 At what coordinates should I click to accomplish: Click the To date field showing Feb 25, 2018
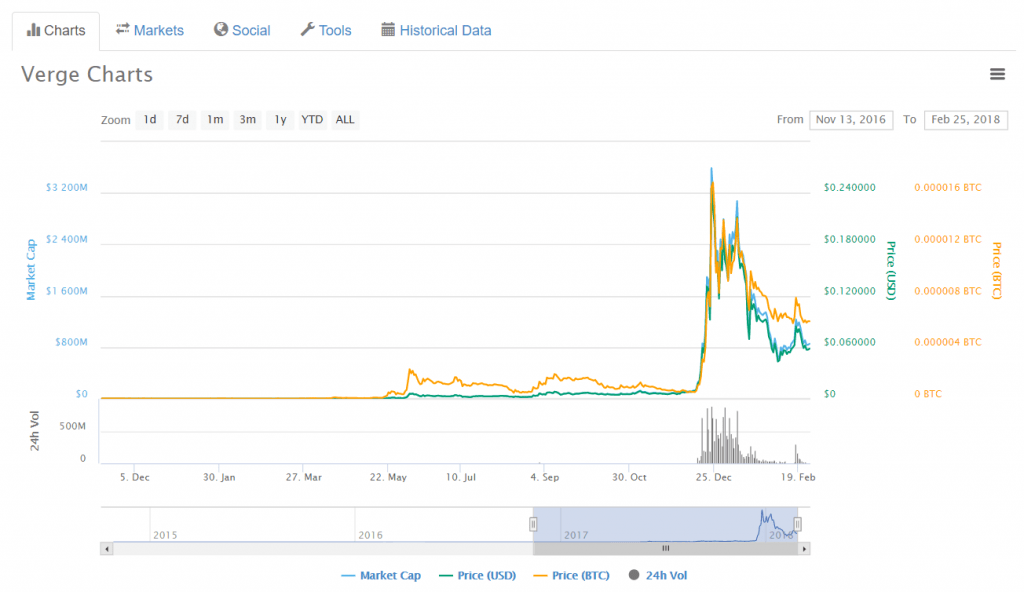point(966,119)
